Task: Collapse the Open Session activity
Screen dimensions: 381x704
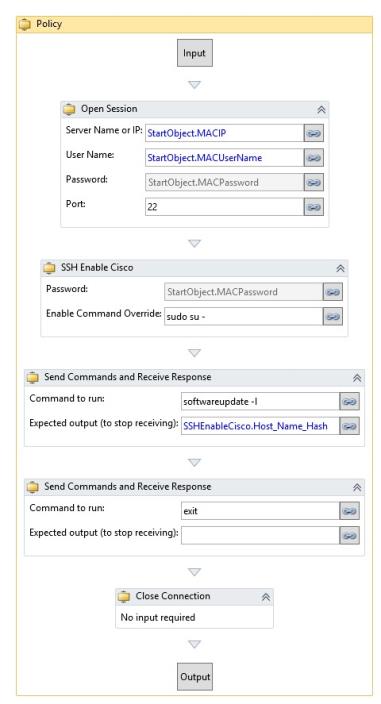Action: coord(321,110)
